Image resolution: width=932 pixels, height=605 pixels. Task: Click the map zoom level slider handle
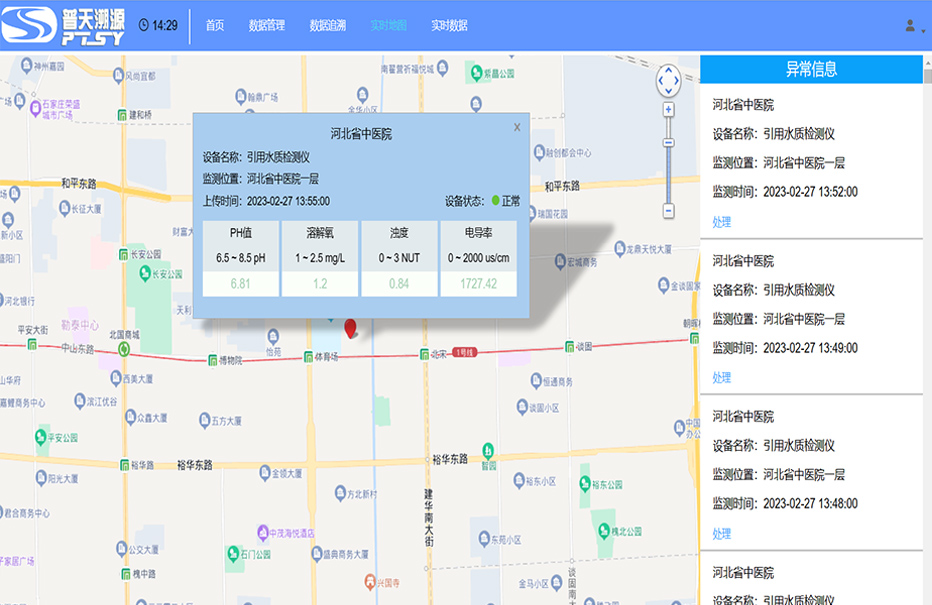(x=668, y=143)
